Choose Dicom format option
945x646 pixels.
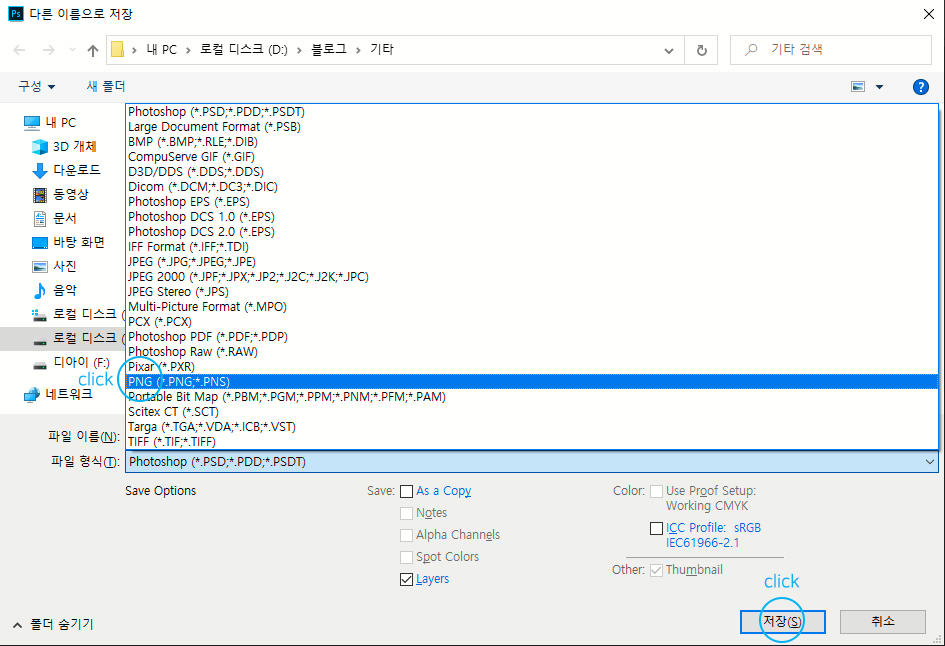[532, 187]
